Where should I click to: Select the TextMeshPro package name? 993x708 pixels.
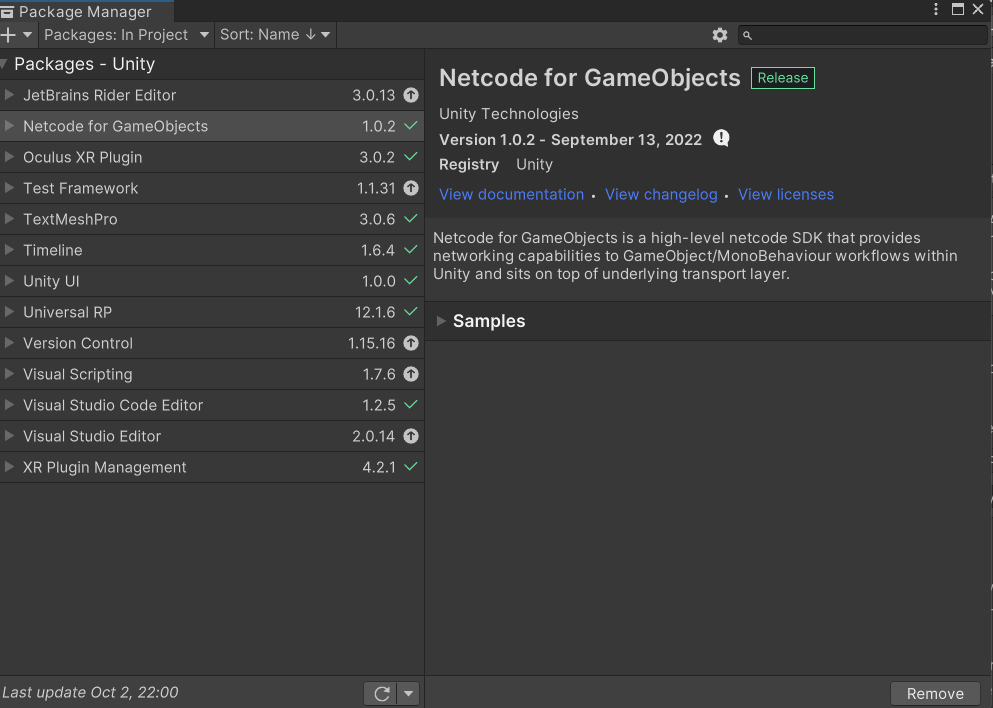click(x=70, y=219)
